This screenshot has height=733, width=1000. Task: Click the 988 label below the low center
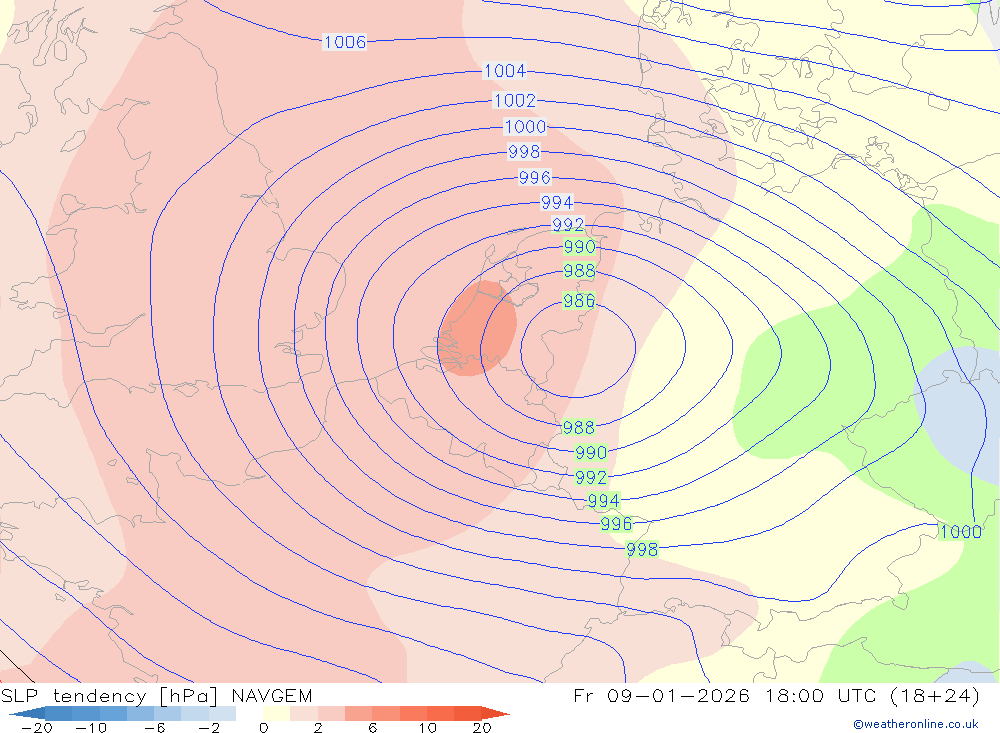click(578, 427)
